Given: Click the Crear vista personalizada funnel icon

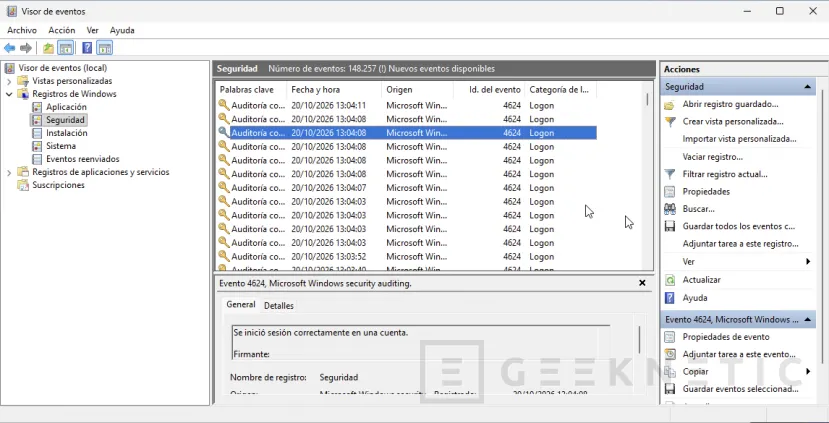Looking at the screenshot, I should (669, 122).
